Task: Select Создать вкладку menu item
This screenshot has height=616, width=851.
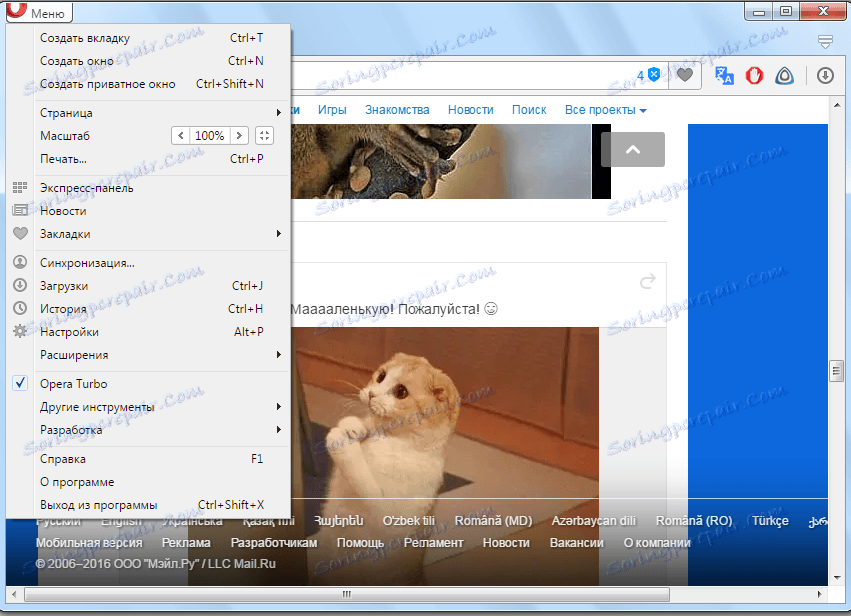Action: click(161, 38)
